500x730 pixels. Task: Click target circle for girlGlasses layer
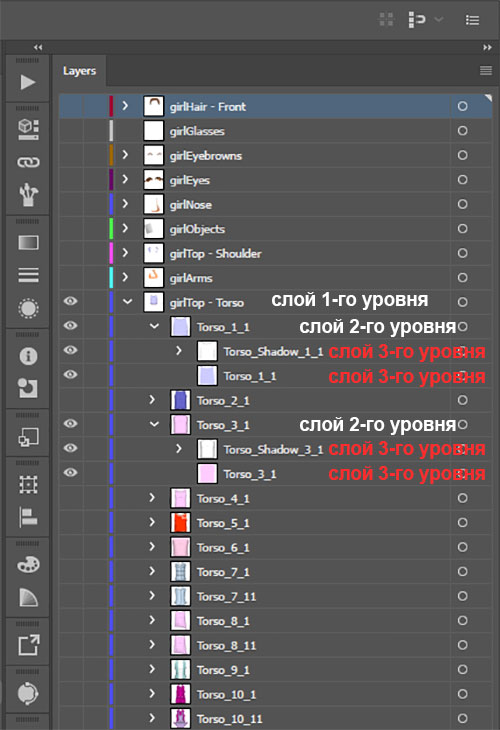coord(462,130)
